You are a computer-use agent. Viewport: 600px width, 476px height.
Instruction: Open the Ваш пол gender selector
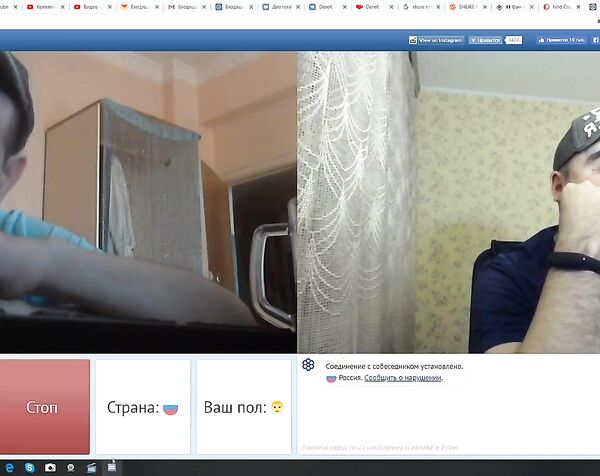244,407
